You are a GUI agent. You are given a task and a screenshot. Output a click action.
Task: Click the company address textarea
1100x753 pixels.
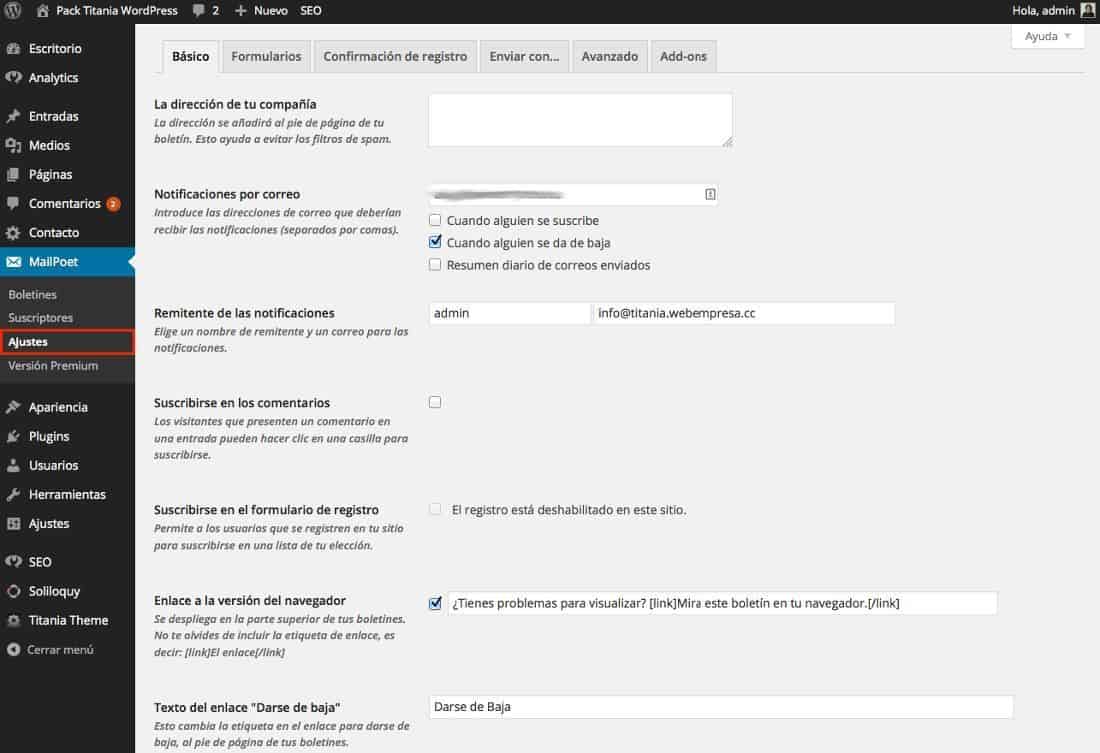click(x=580, y=120)
